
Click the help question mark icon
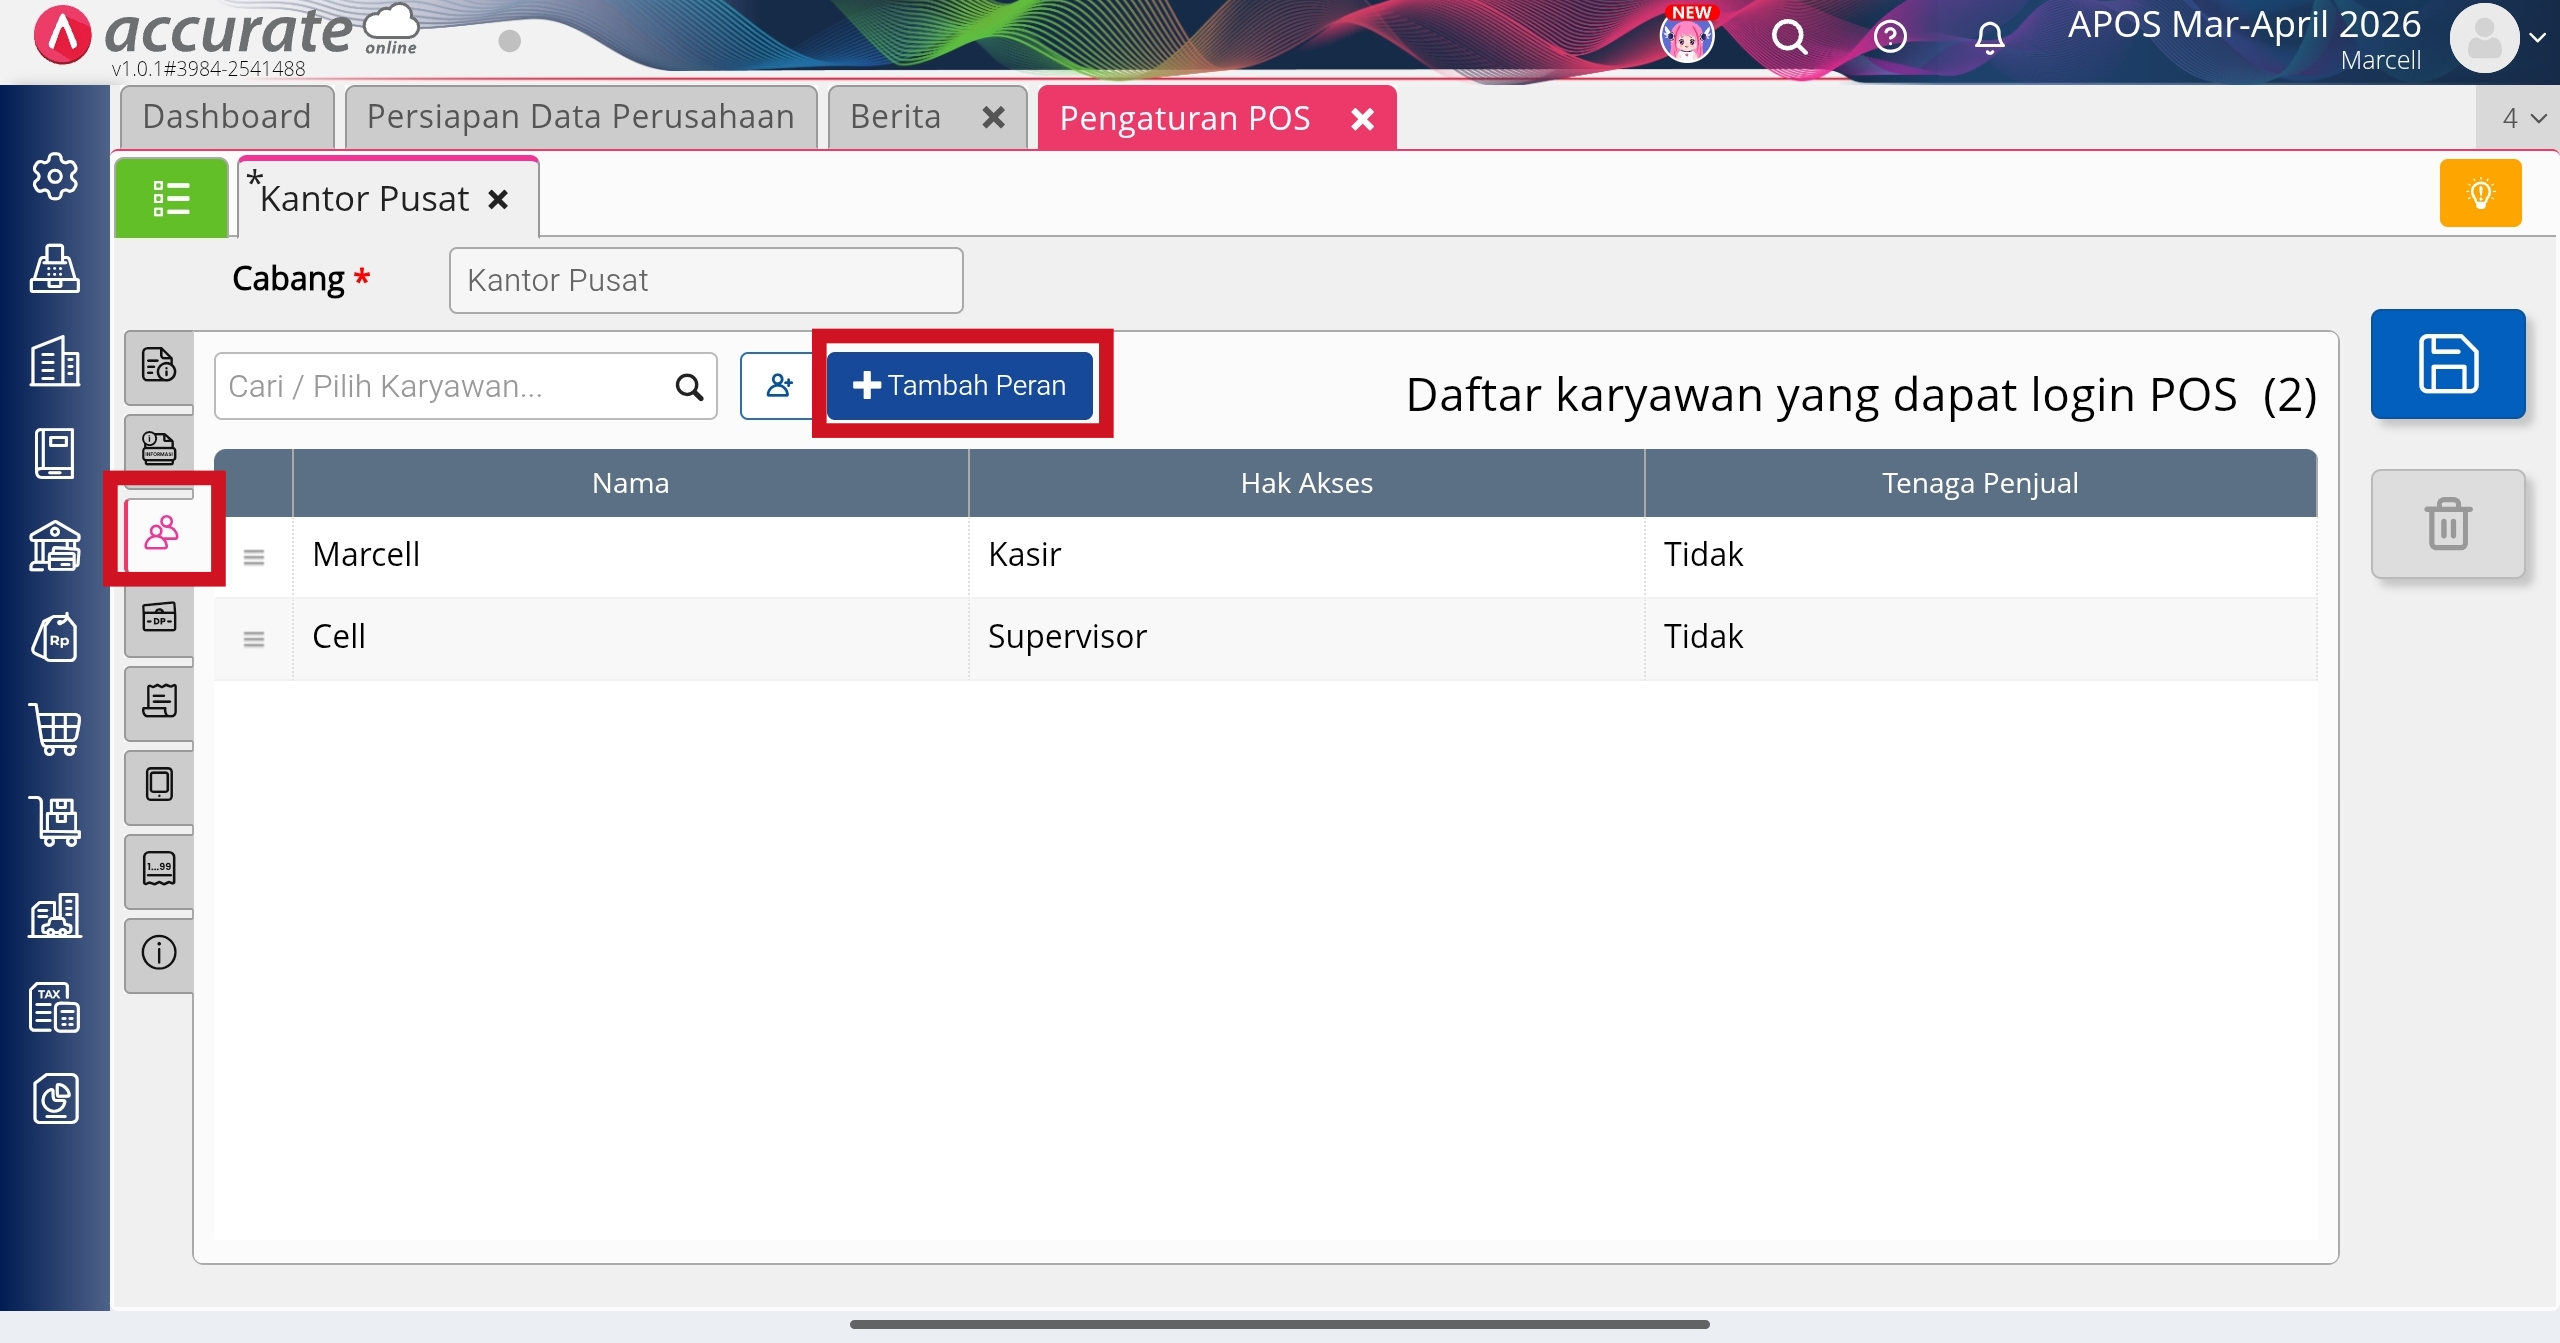pyautogui.click(x=1889, y=38)
